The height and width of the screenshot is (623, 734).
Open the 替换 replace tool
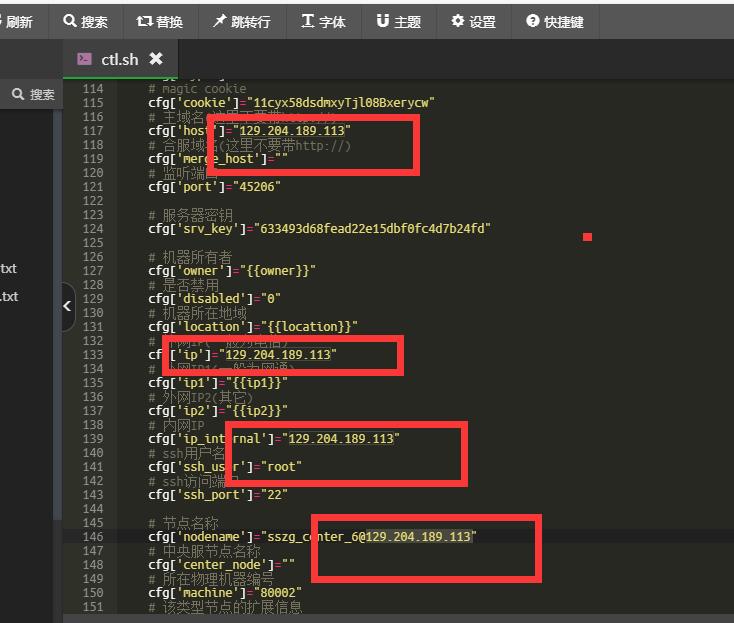pyautogui.click(x=159, y=21)
